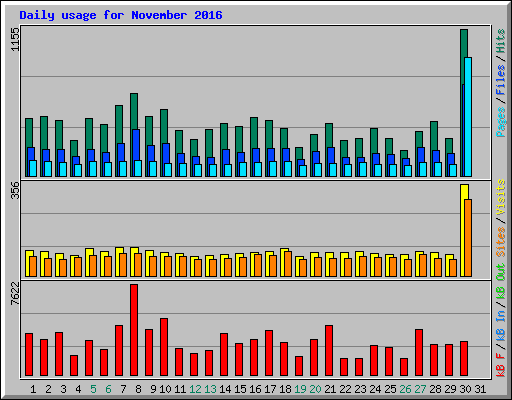The height and width of the screenshot is (400, 512).
Task: Select the "Files" legend label
Action: click(x=501, y=79)
